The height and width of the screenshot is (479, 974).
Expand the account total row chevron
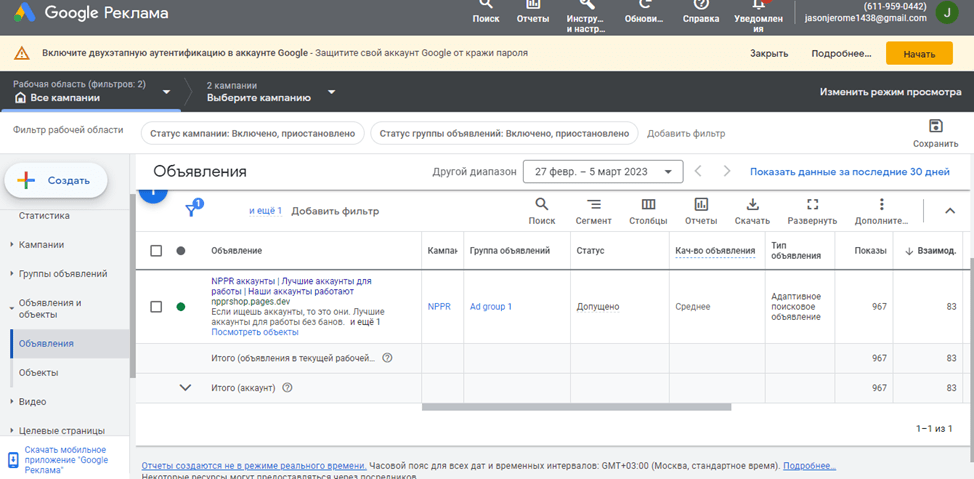[x=185, y=388]
